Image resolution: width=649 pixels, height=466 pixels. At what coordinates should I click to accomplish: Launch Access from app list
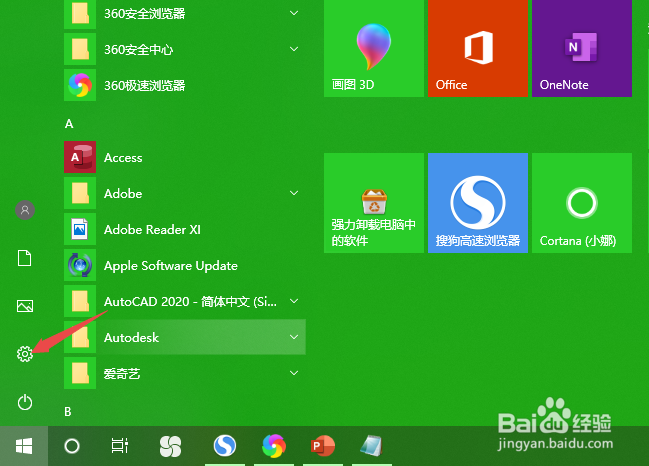tap(185, 157)
